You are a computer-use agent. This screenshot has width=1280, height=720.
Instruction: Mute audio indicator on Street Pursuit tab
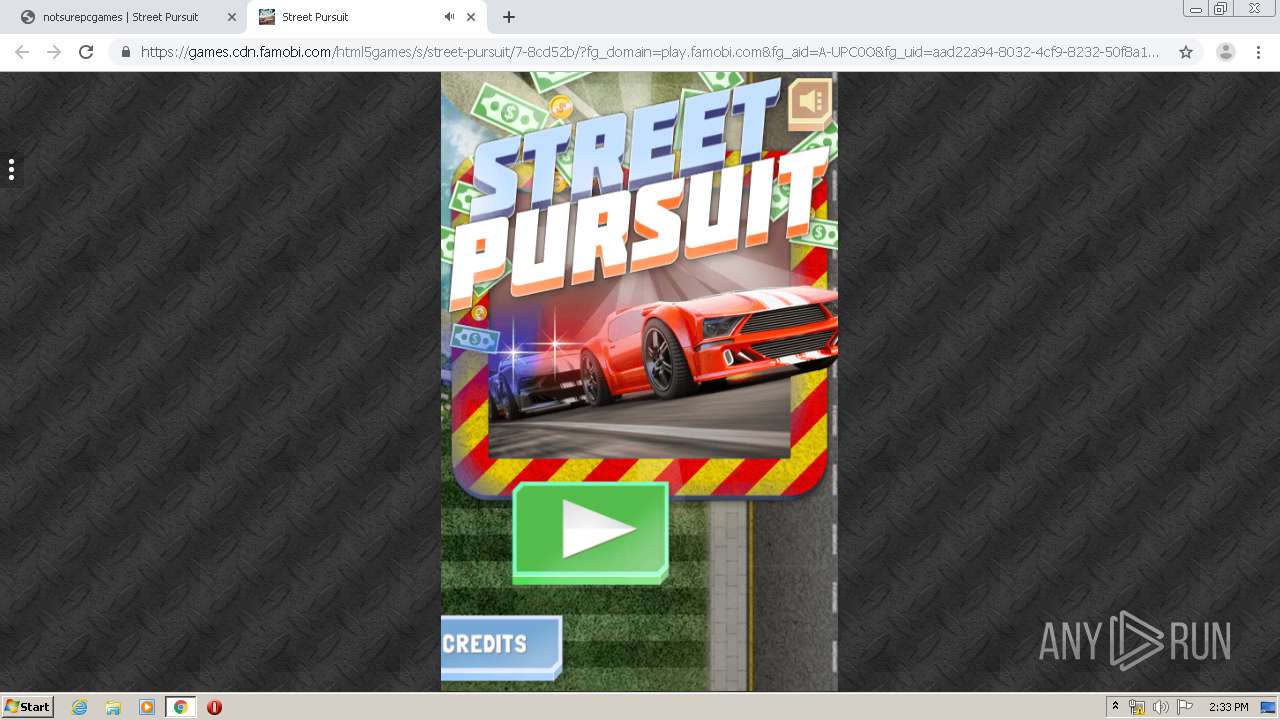(x=449, y=17)
